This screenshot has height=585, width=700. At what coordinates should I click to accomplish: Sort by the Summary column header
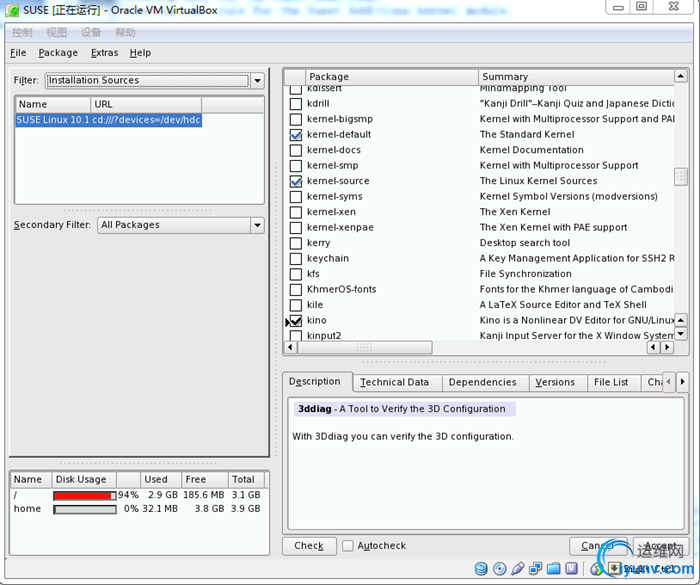click(x=576, y=76)
